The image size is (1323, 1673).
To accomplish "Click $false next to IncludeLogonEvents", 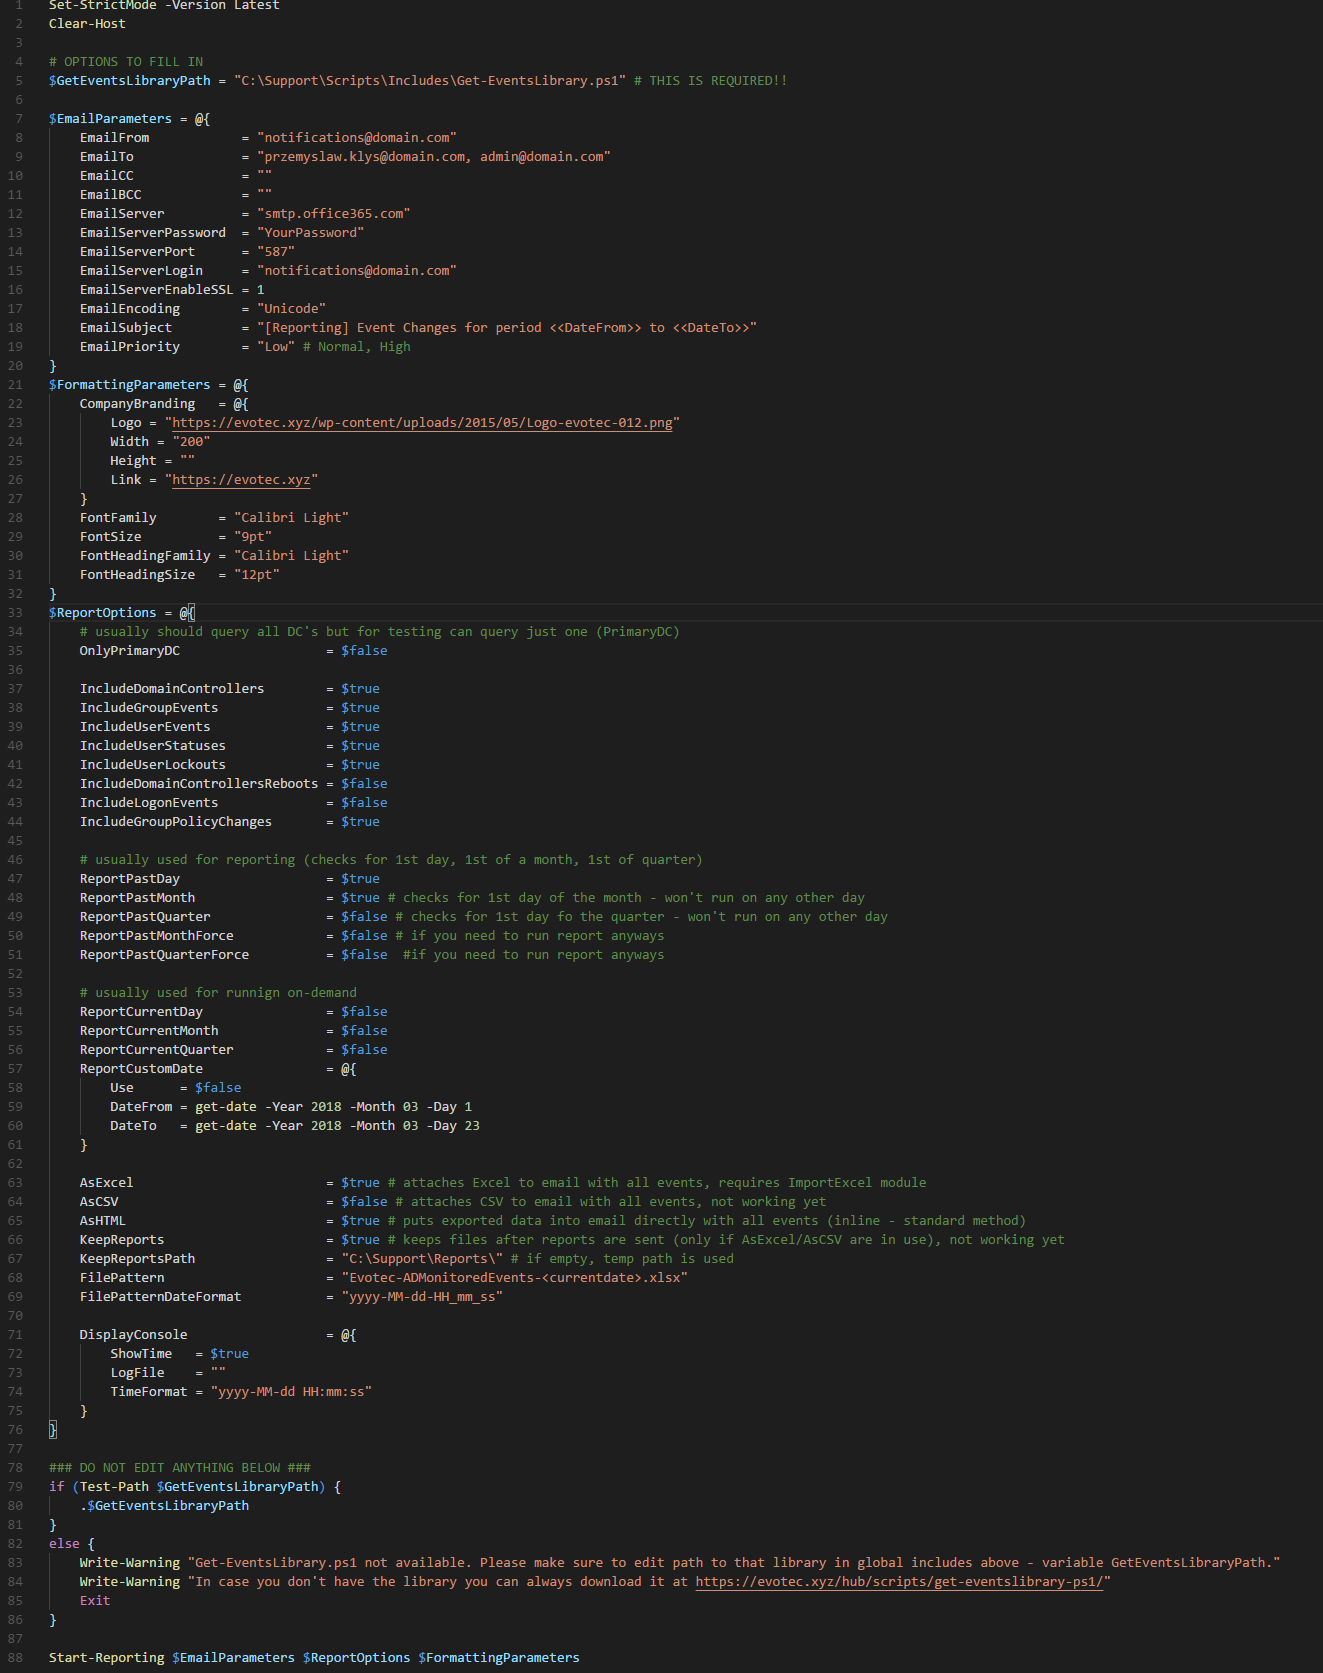I will click(x=364, y=803).
